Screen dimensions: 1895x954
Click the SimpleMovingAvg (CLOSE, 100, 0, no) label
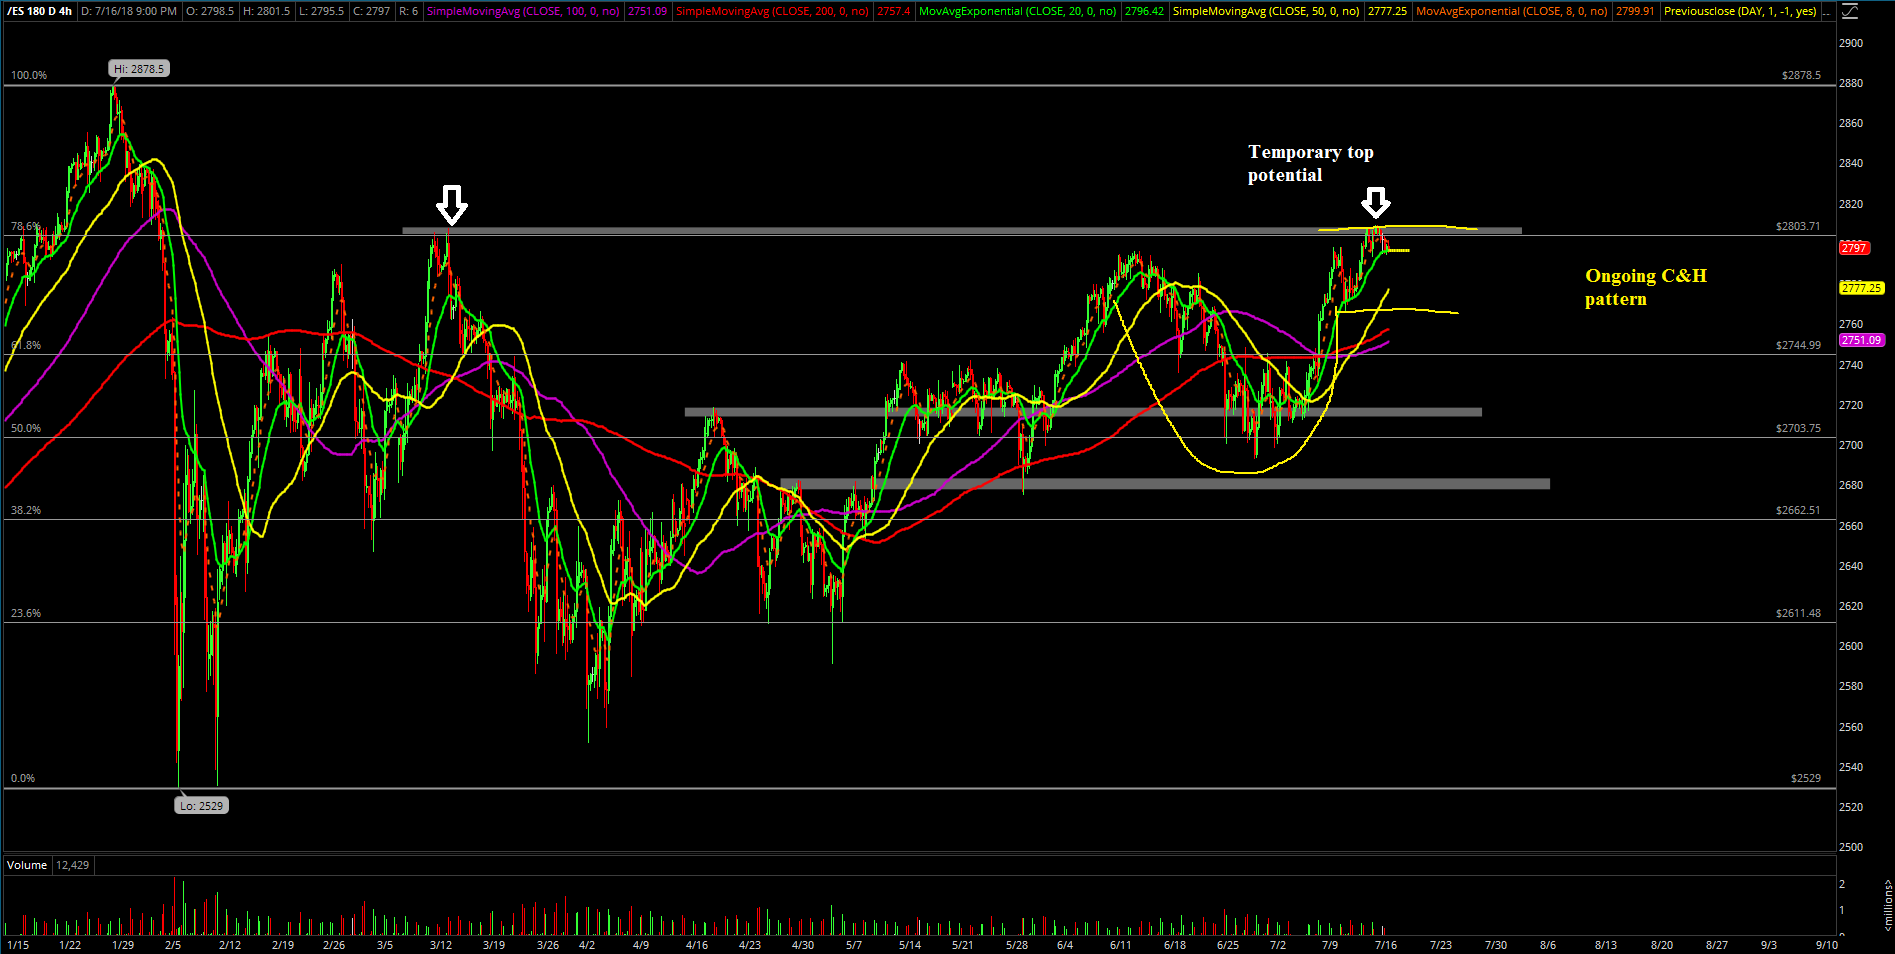523,11
